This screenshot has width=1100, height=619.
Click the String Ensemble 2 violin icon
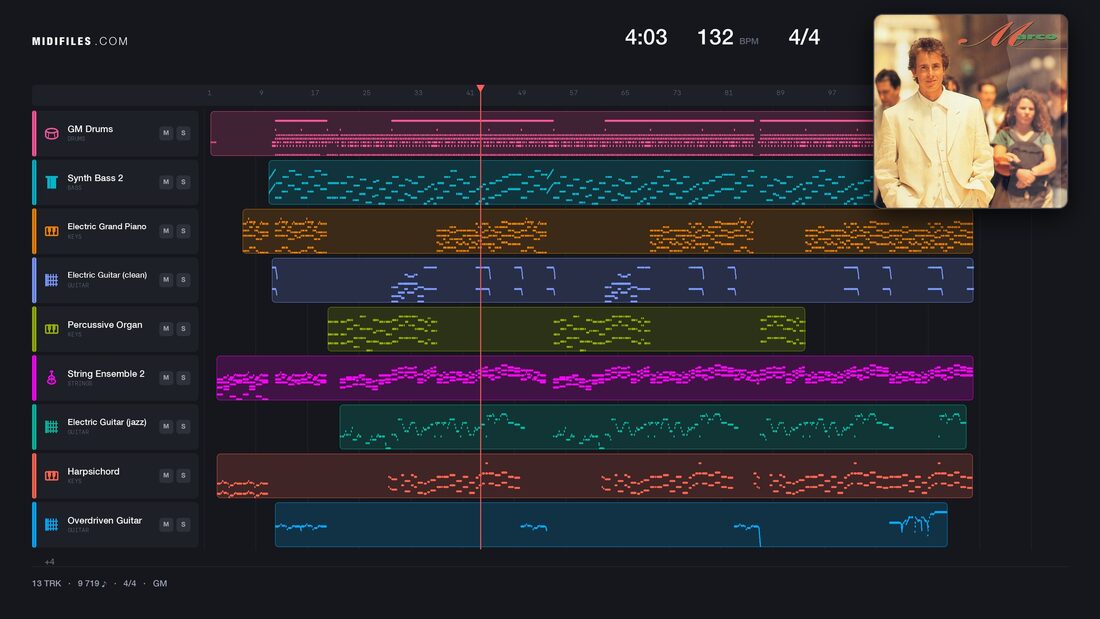pyautogui.click(x=51, y=378)
